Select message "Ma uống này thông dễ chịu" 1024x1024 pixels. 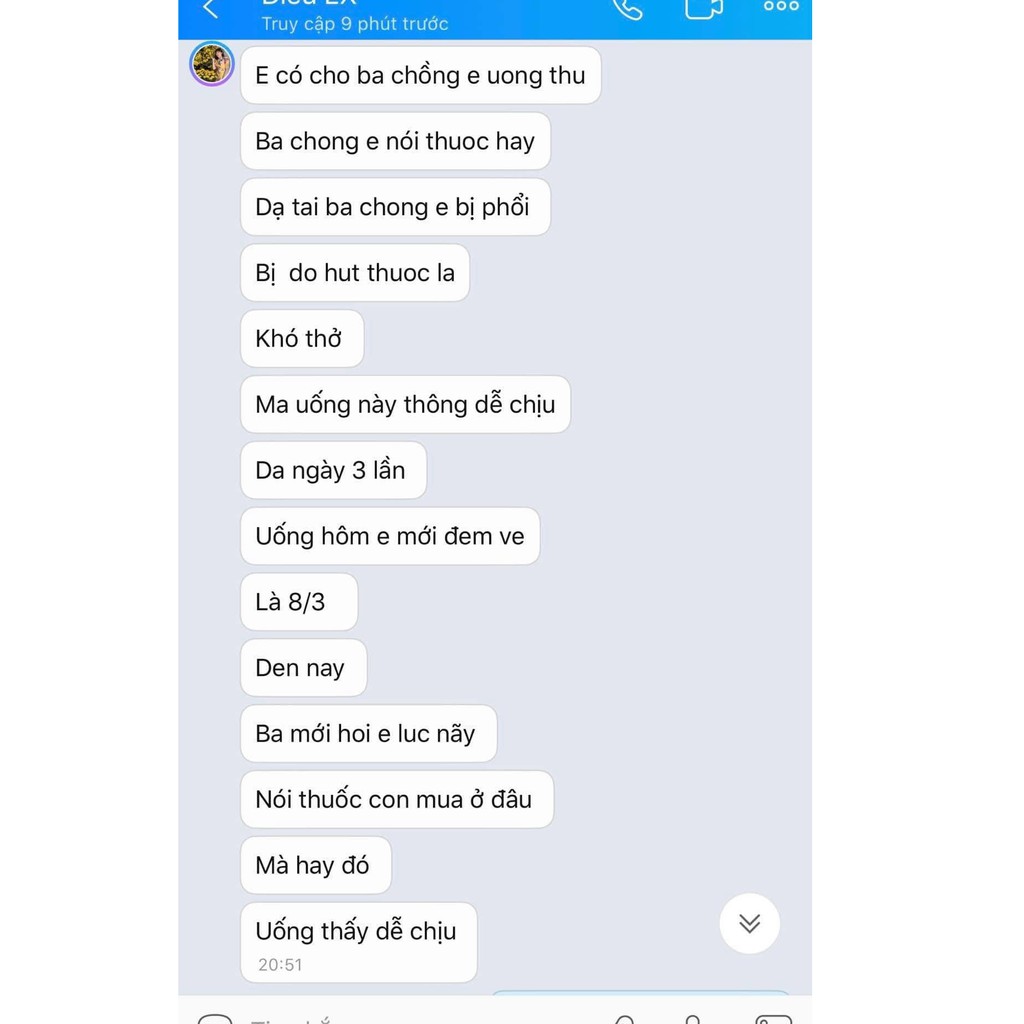click(x=405, y=404)
